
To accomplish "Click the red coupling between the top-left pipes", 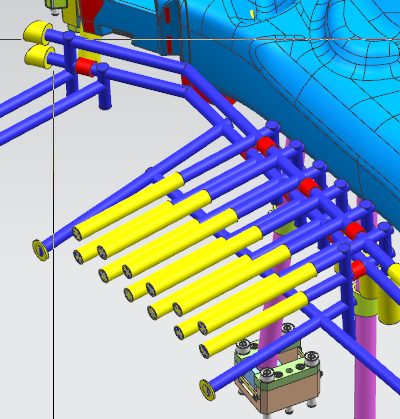I will point(85,67).
